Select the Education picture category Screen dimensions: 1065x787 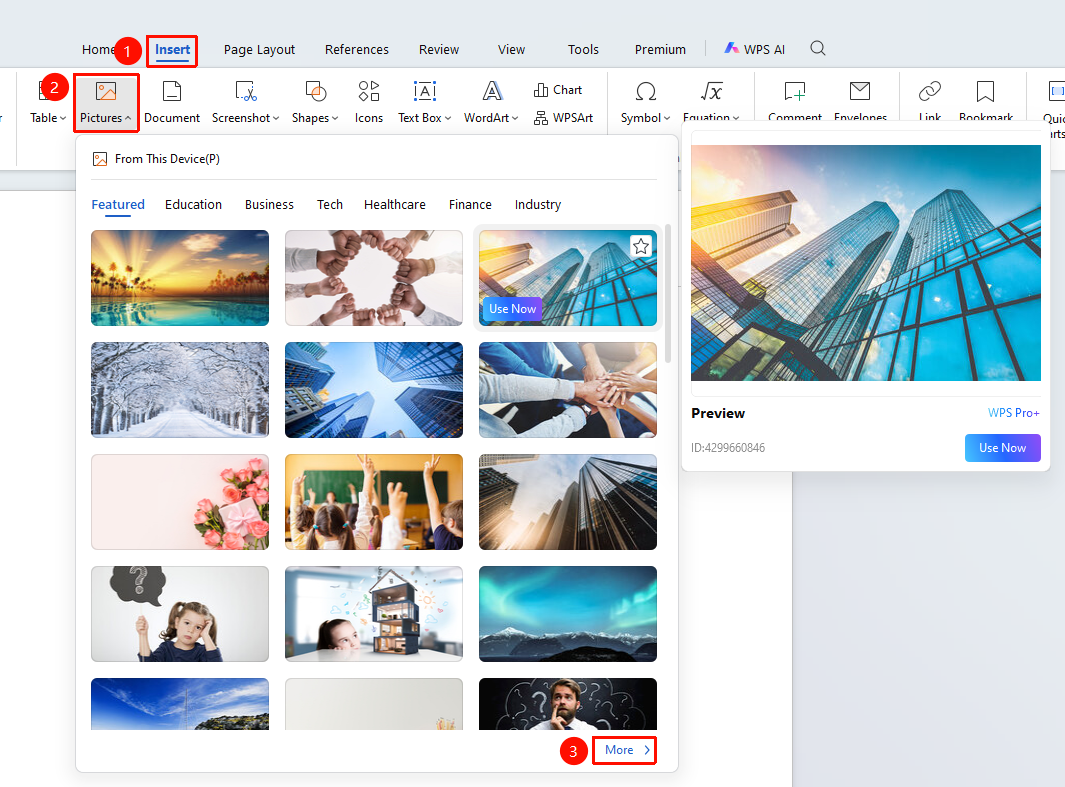[194, 204]
